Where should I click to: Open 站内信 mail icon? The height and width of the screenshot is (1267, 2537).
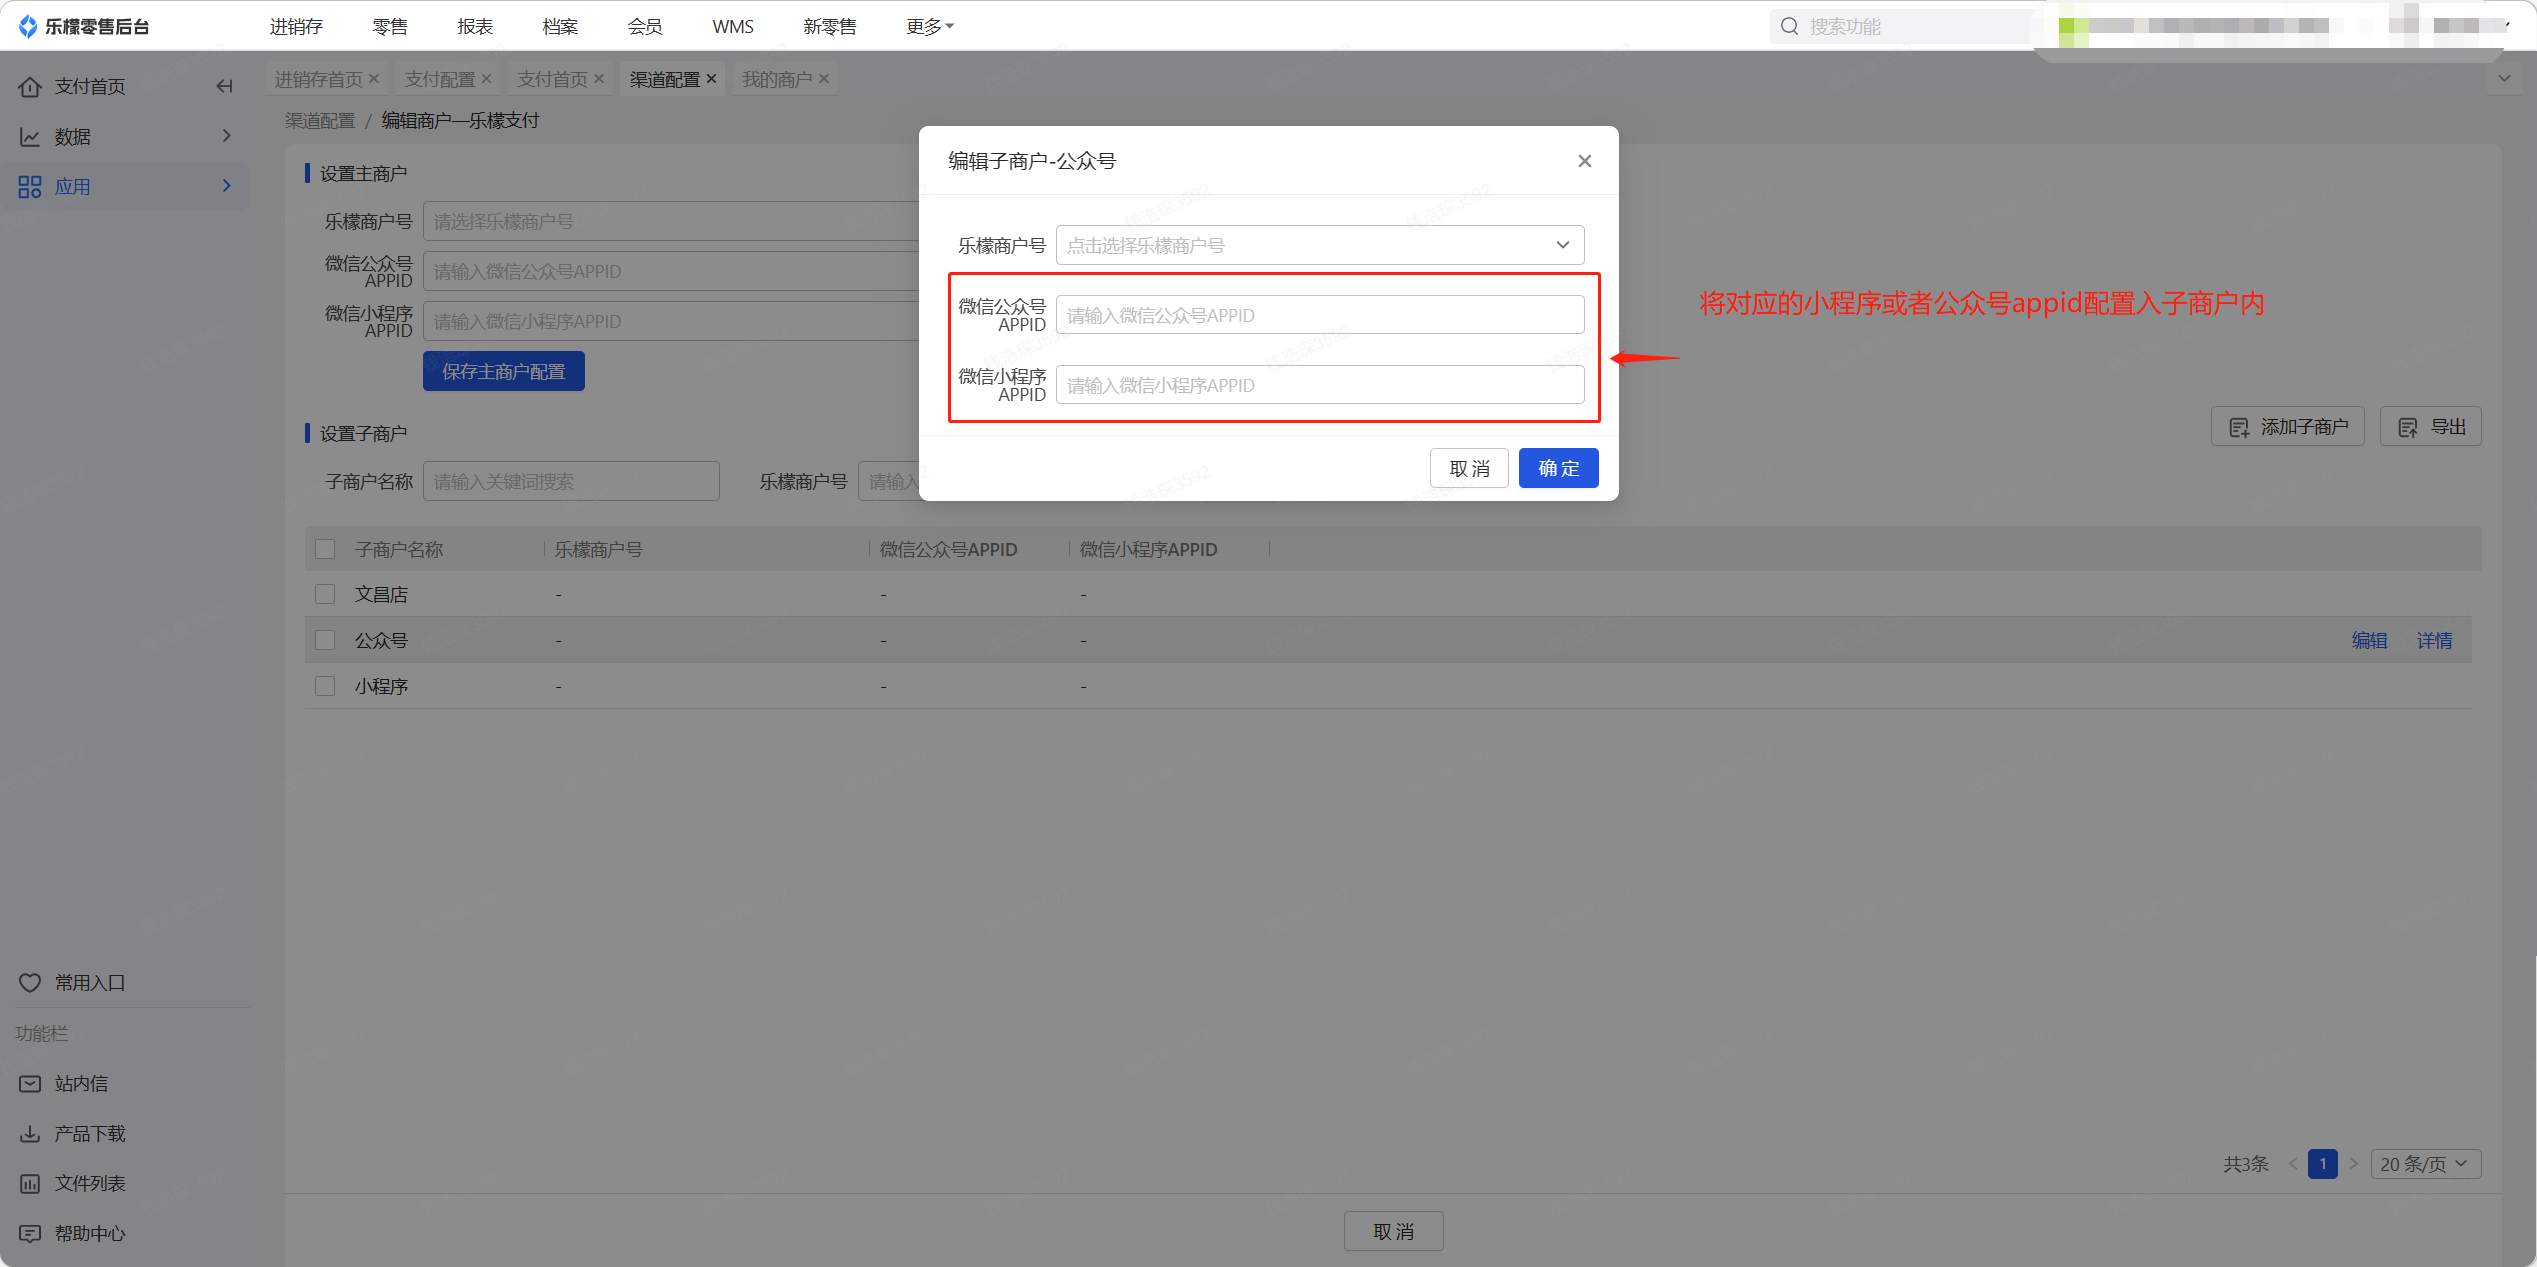(x=30, y=1084)
